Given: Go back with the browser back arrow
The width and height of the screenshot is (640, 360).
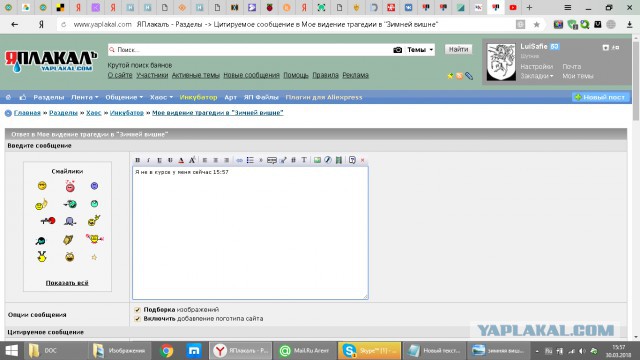Looking at the screenshot, I should coord(15,24).
